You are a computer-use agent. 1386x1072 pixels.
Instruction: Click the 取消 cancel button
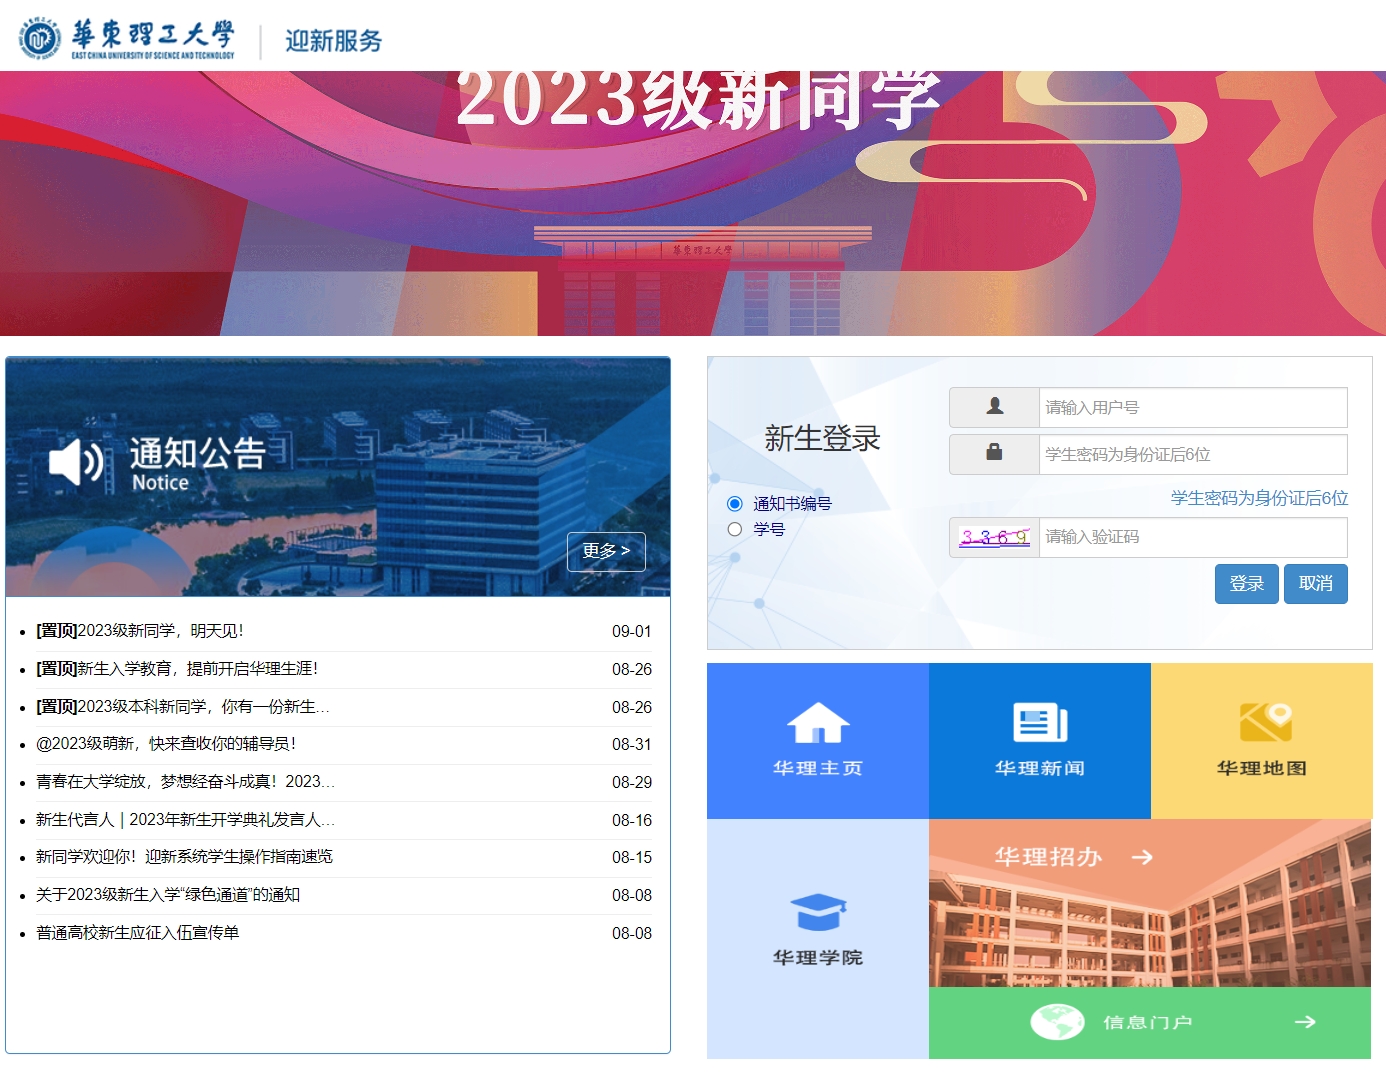click(x=1316, y=584)
